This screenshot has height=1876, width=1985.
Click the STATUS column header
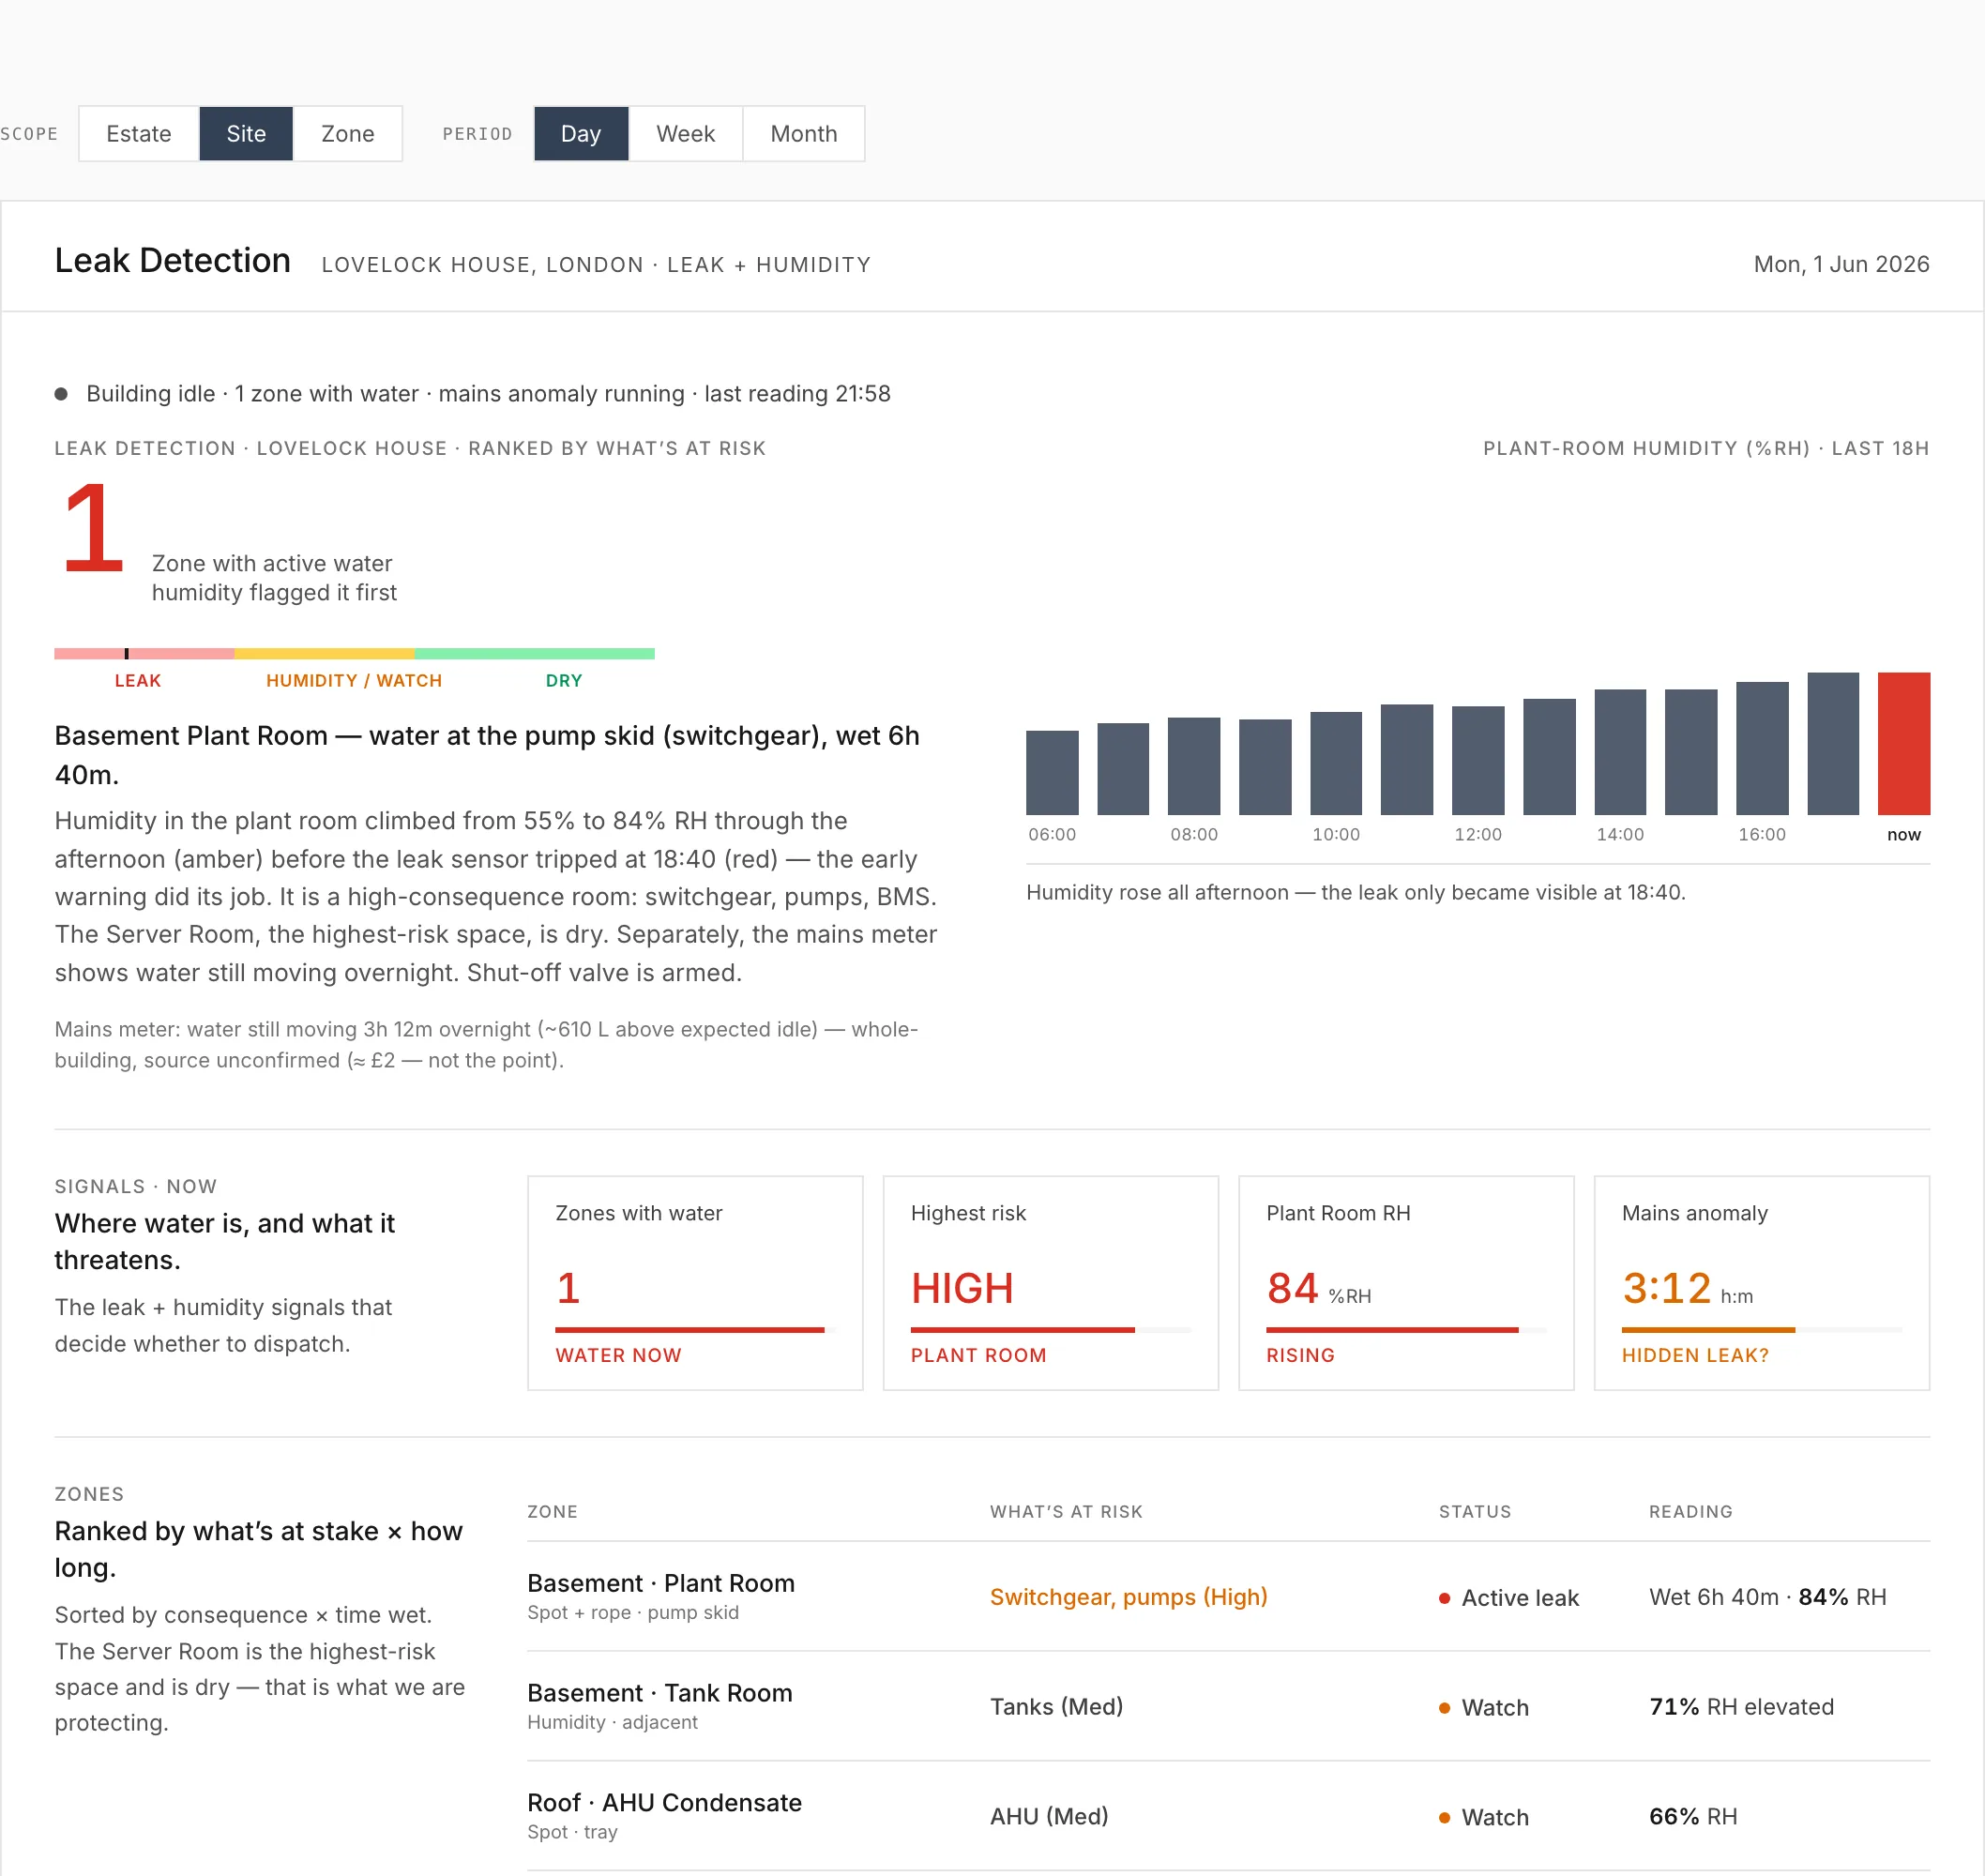pyautogui.click(x=1475, y=1512)
